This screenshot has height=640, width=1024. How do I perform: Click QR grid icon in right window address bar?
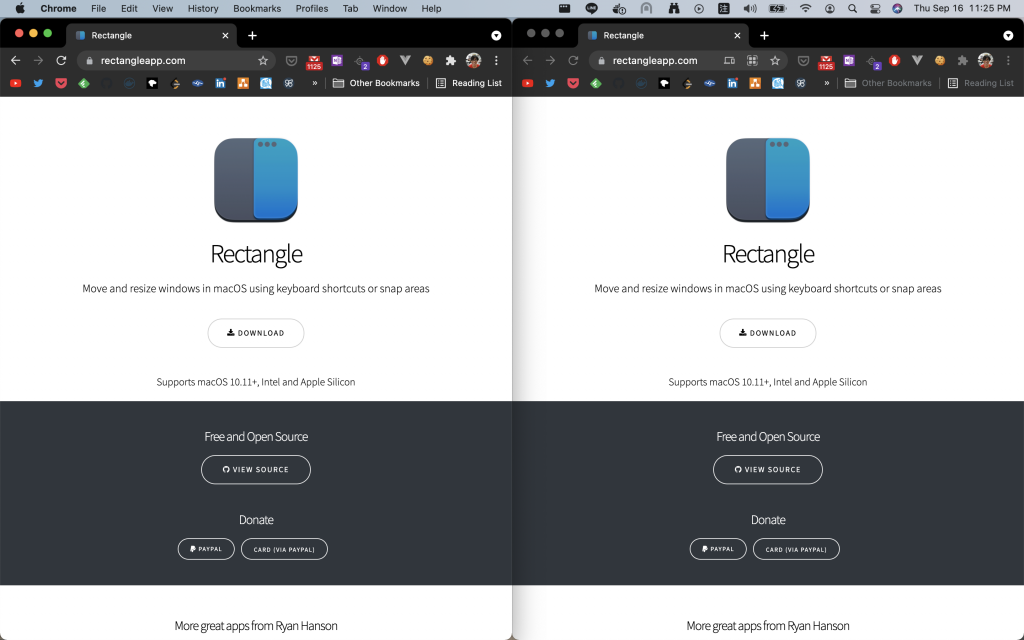tap(752, 61)
